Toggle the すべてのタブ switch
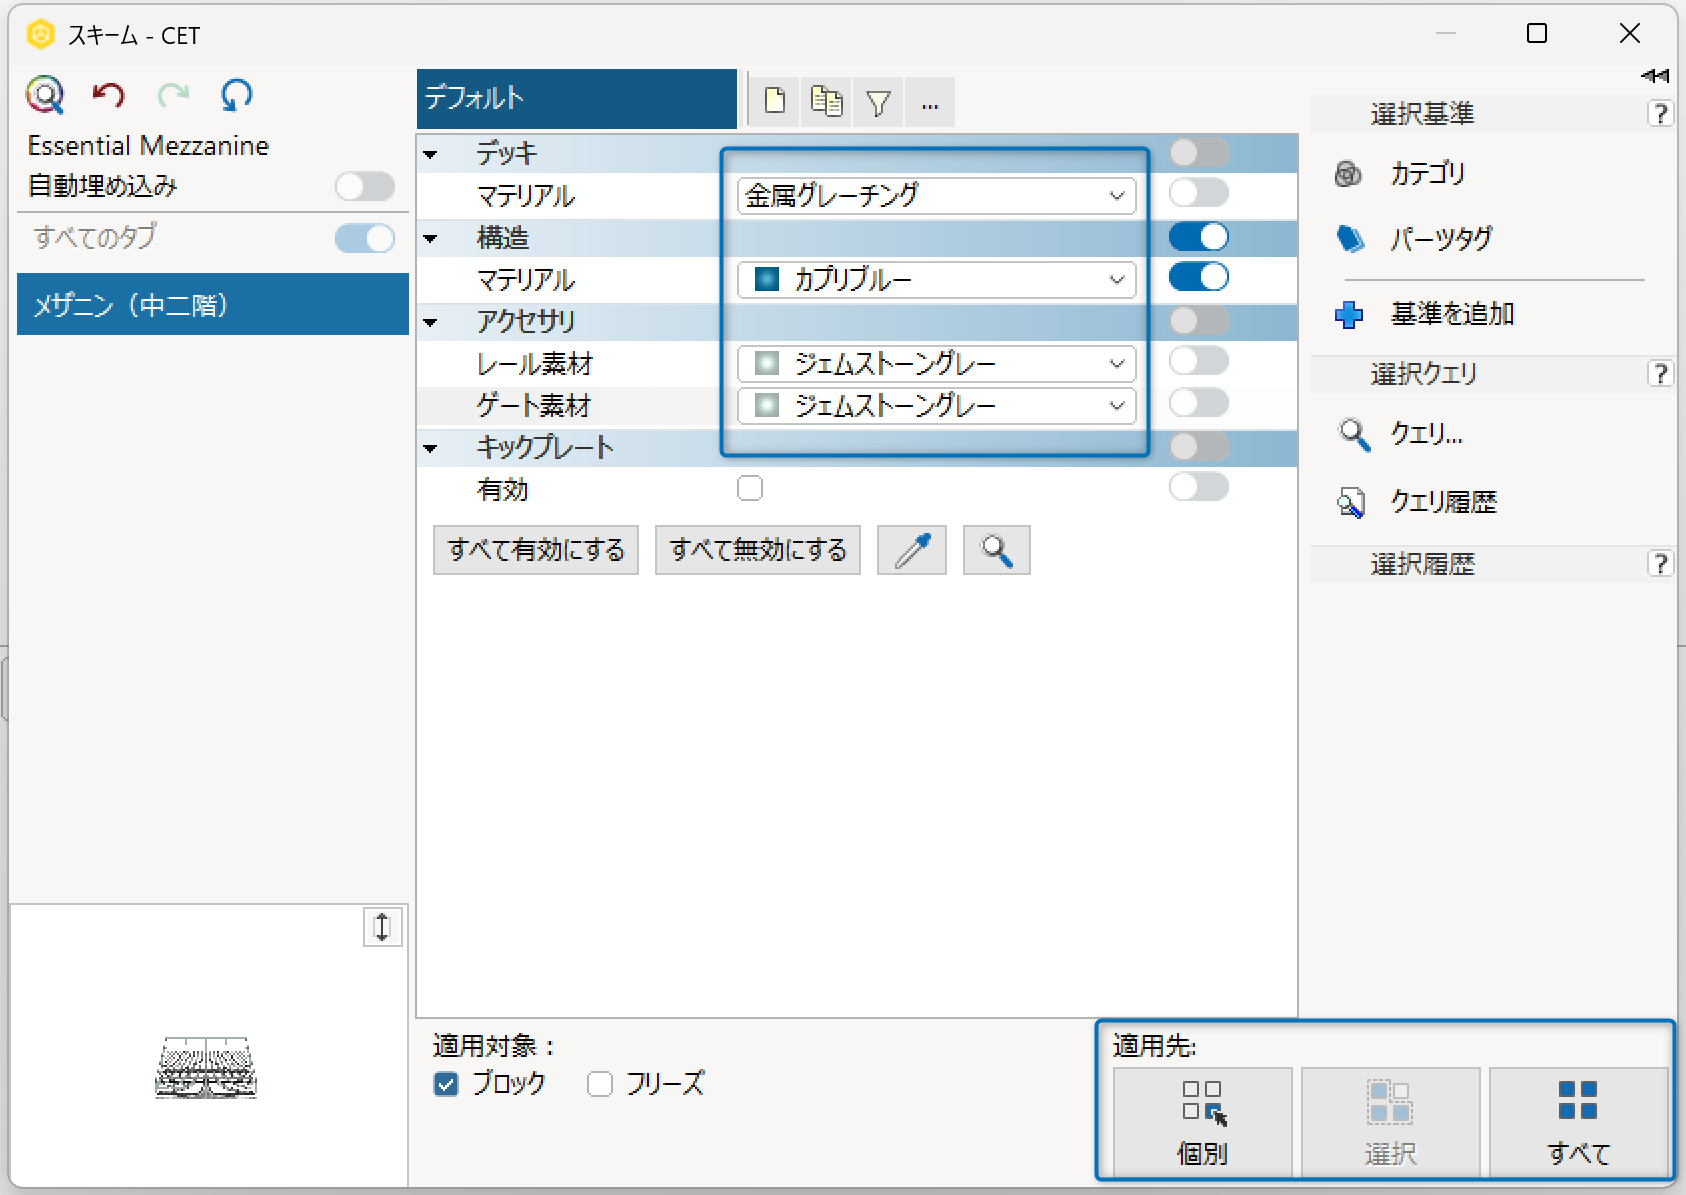The width and height of the screenshot is (1686, 1195). coord(365,238)
